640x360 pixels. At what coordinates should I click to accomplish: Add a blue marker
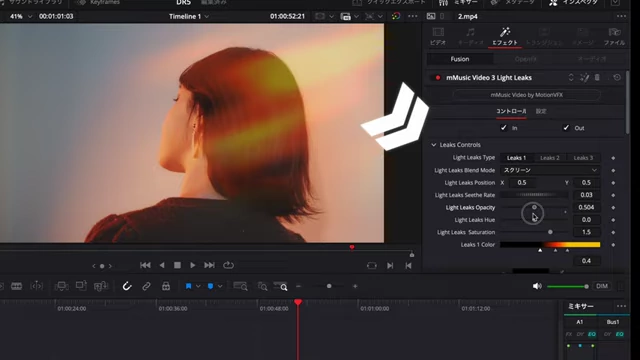pyautogui.click(x=210, y=287)
